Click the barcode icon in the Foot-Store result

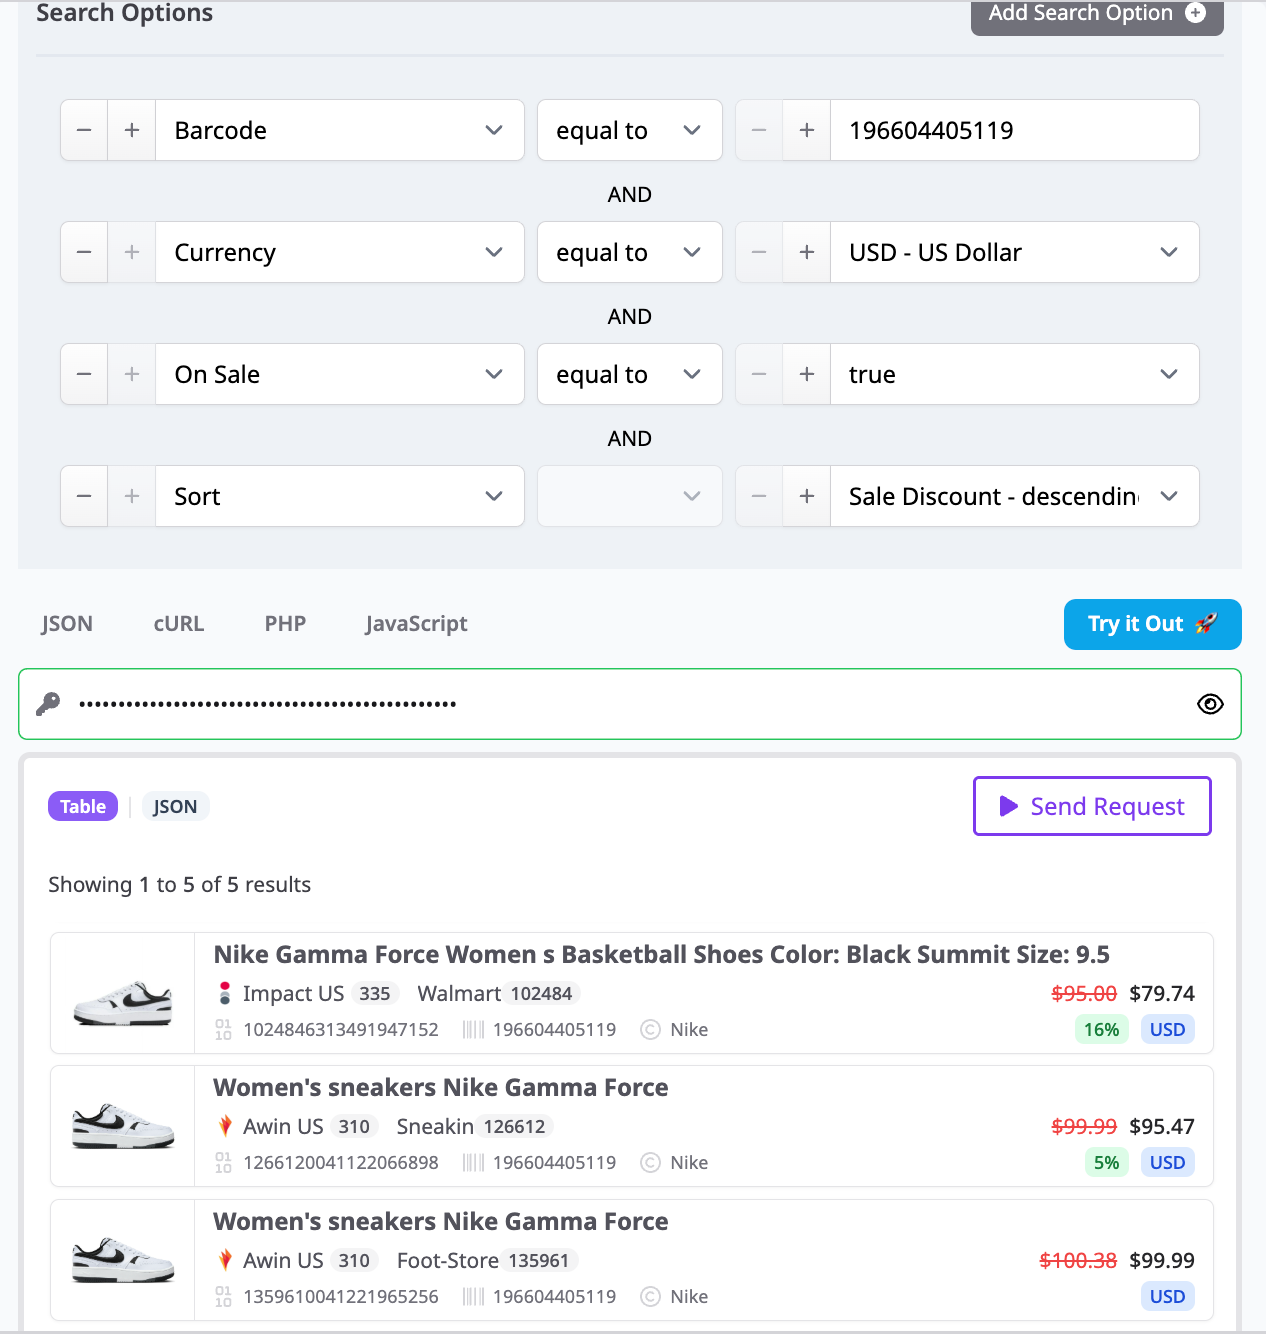click(x=473, y=1296)
